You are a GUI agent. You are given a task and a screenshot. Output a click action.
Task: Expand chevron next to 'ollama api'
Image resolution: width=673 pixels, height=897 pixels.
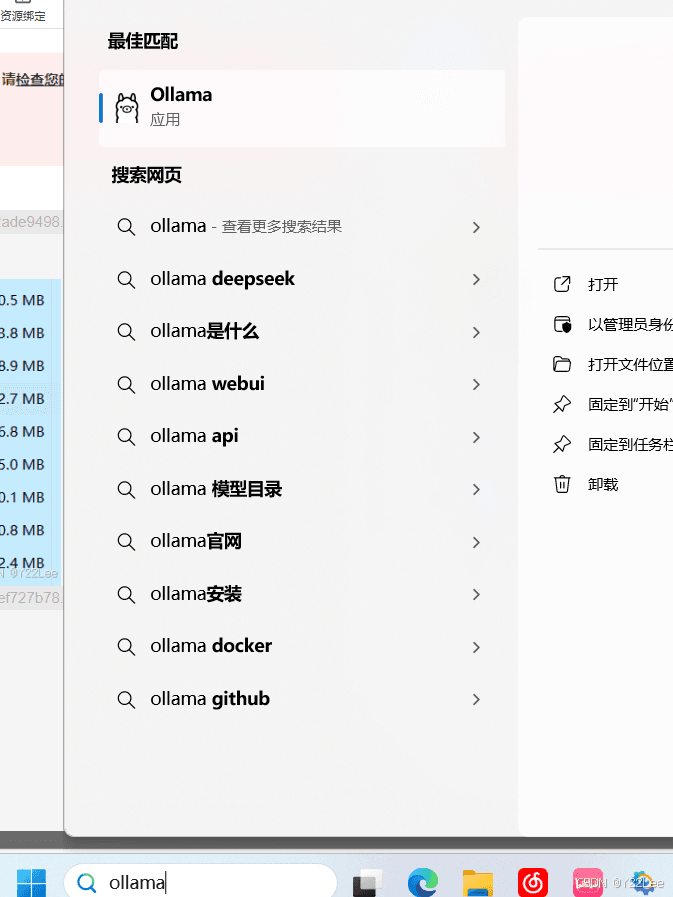coord(476,437)
